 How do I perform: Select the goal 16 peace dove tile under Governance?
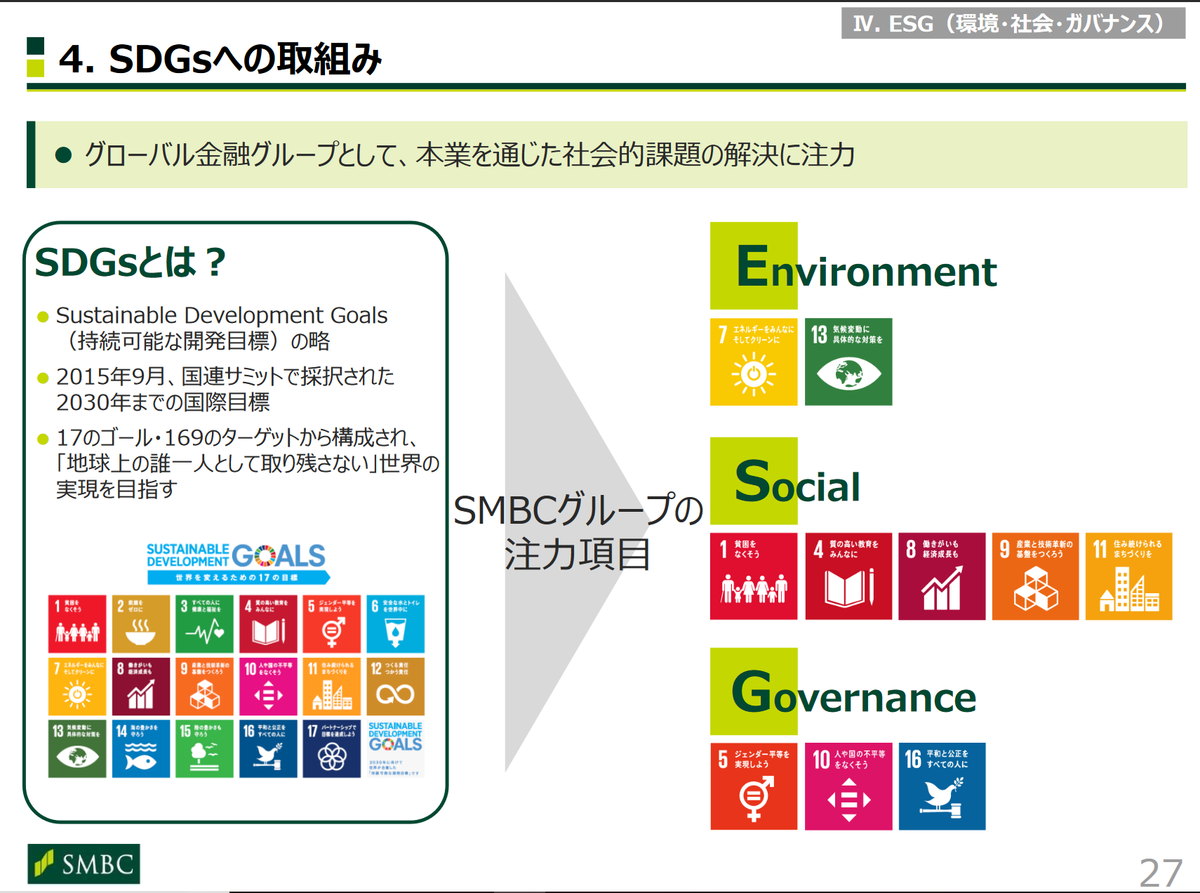coord(941,786)
